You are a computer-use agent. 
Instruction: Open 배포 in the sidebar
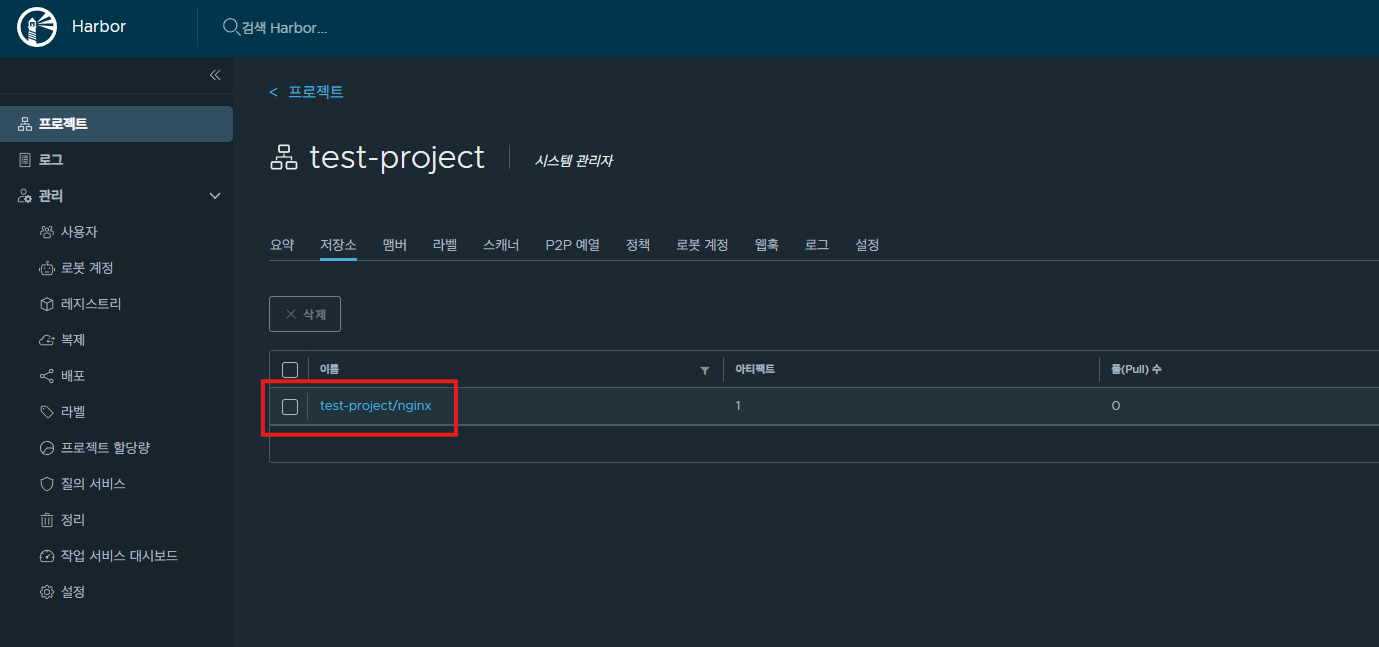73,376
